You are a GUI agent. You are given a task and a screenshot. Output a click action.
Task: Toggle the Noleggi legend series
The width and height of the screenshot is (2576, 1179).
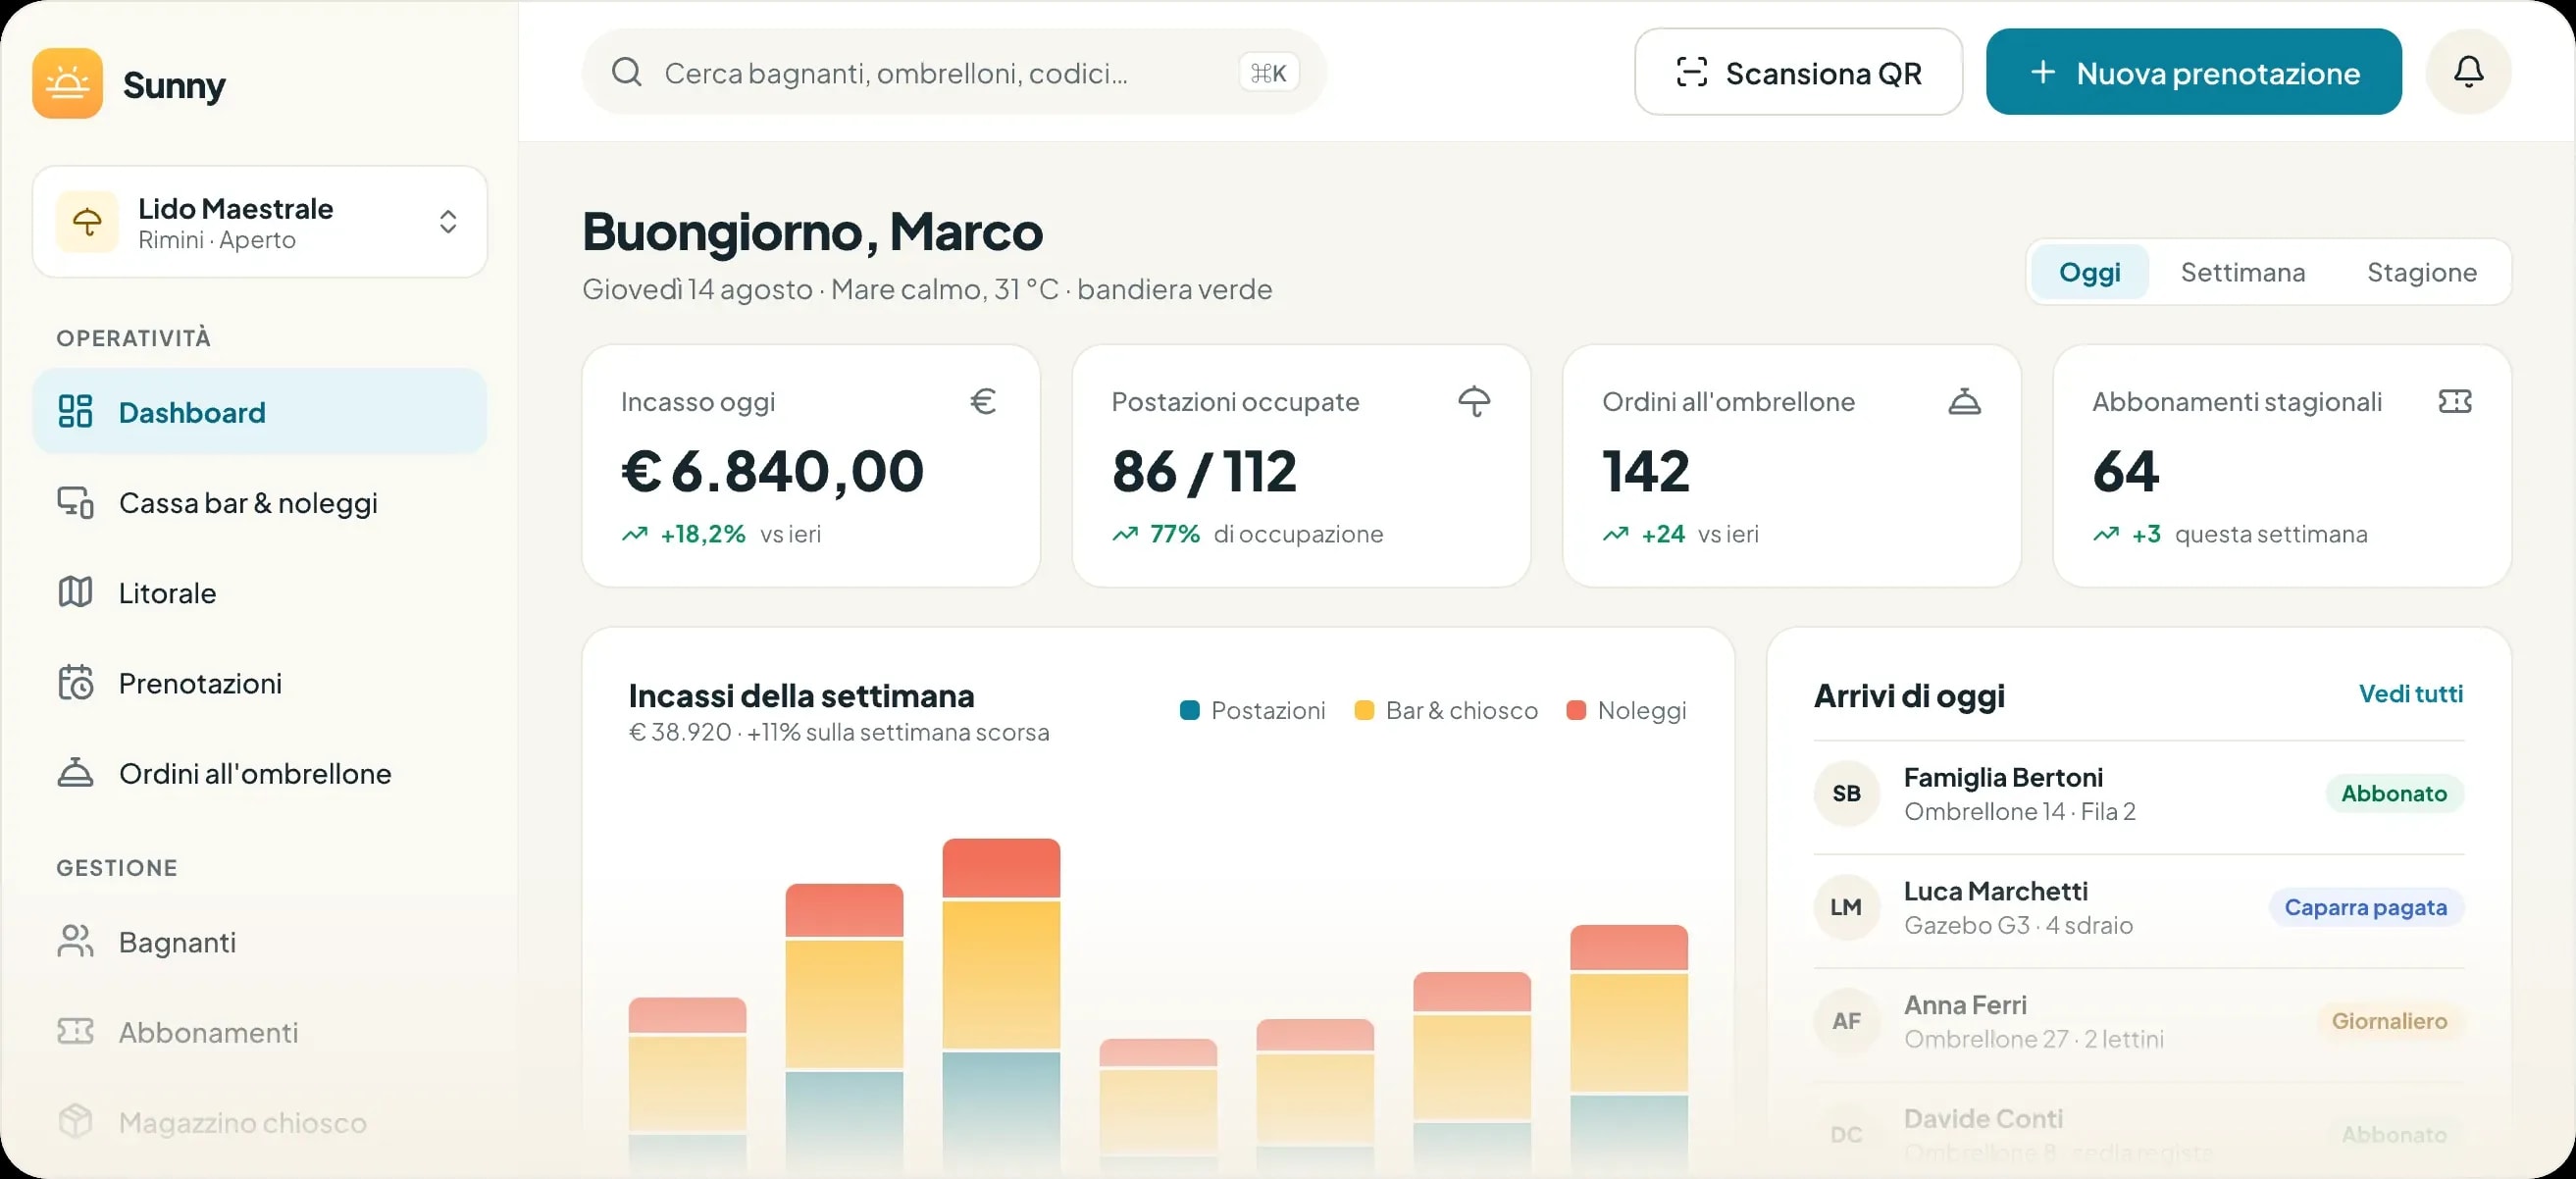1626,710
